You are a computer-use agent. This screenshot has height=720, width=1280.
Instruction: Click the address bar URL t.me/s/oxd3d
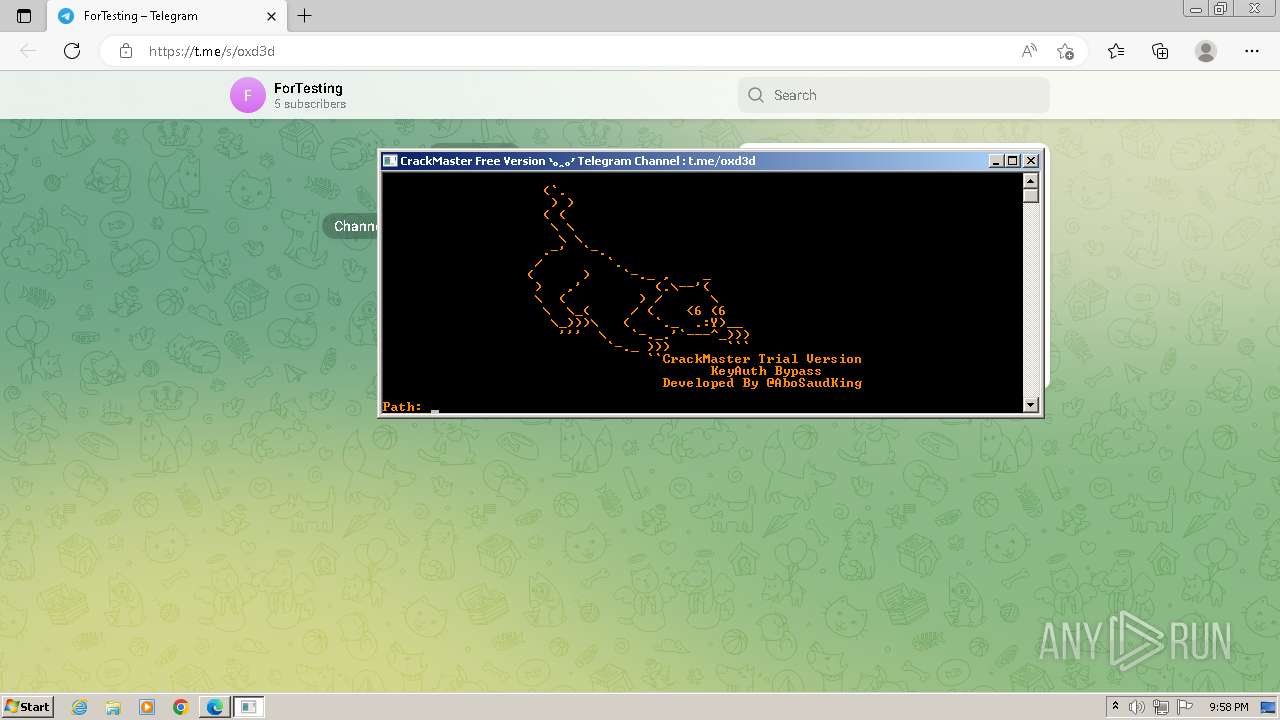click(x=212, y=51)
